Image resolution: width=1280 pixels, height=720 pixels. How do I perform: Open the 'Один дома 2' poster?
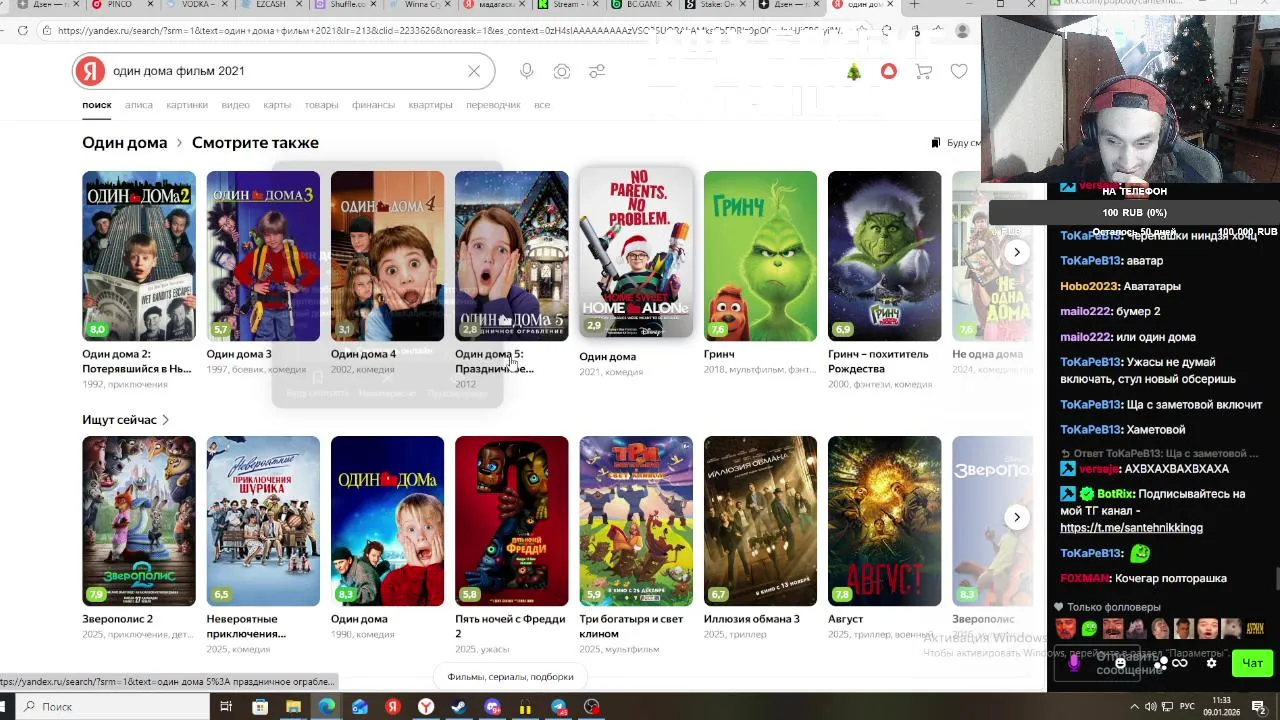coord(139,256)
